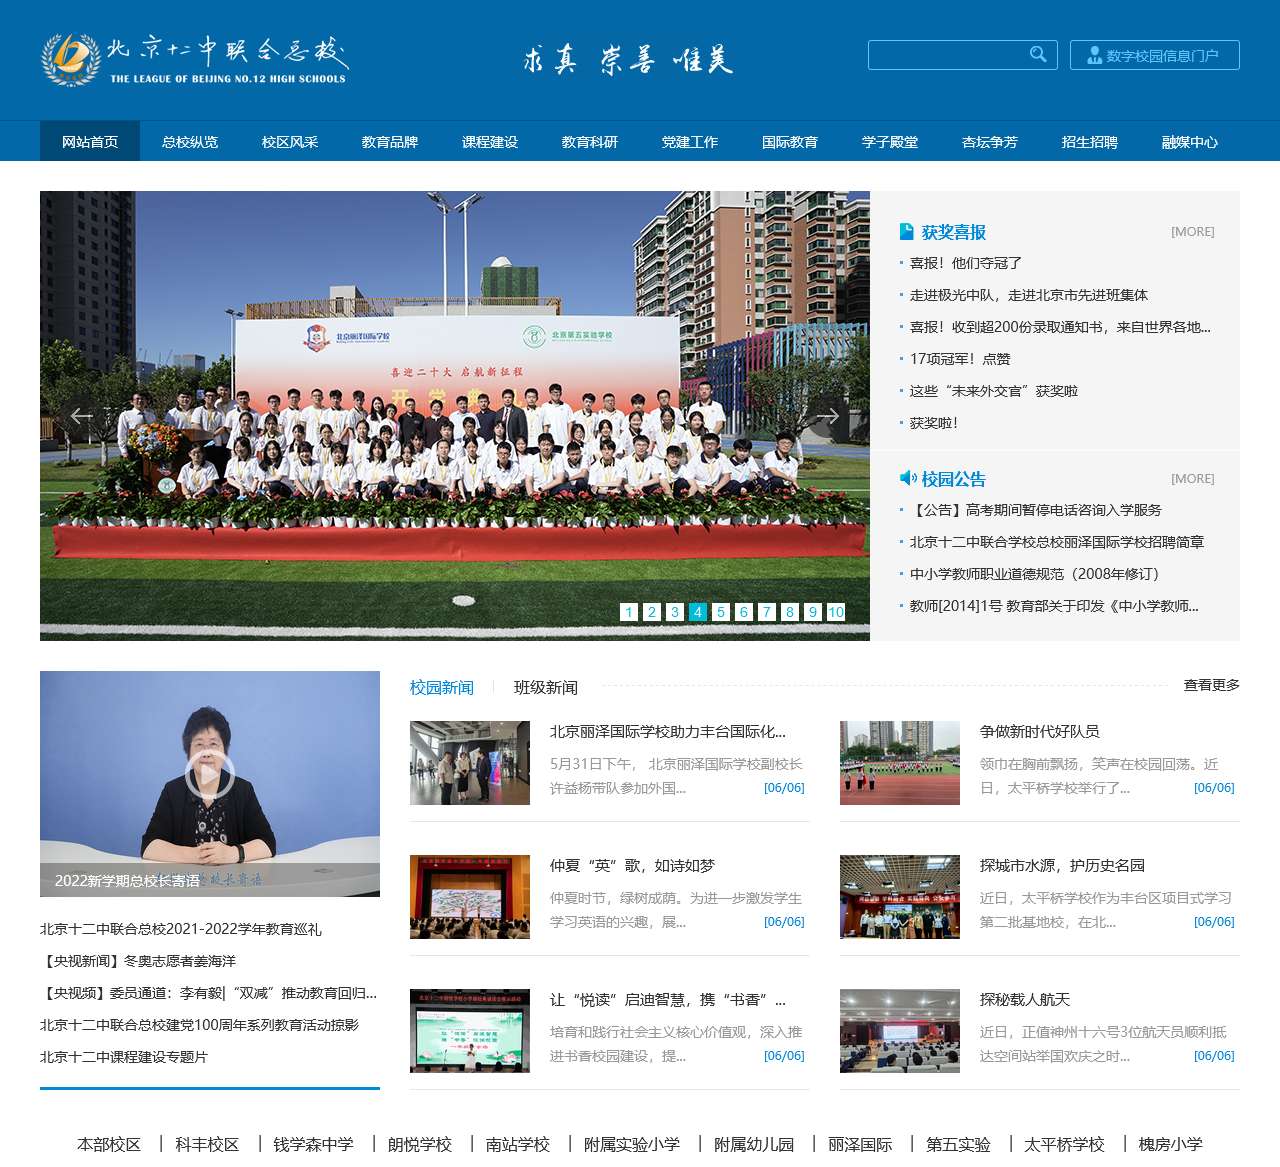Open the 党建工作 menu item
1280x1167 pixels.
click(x=689, y=141)
